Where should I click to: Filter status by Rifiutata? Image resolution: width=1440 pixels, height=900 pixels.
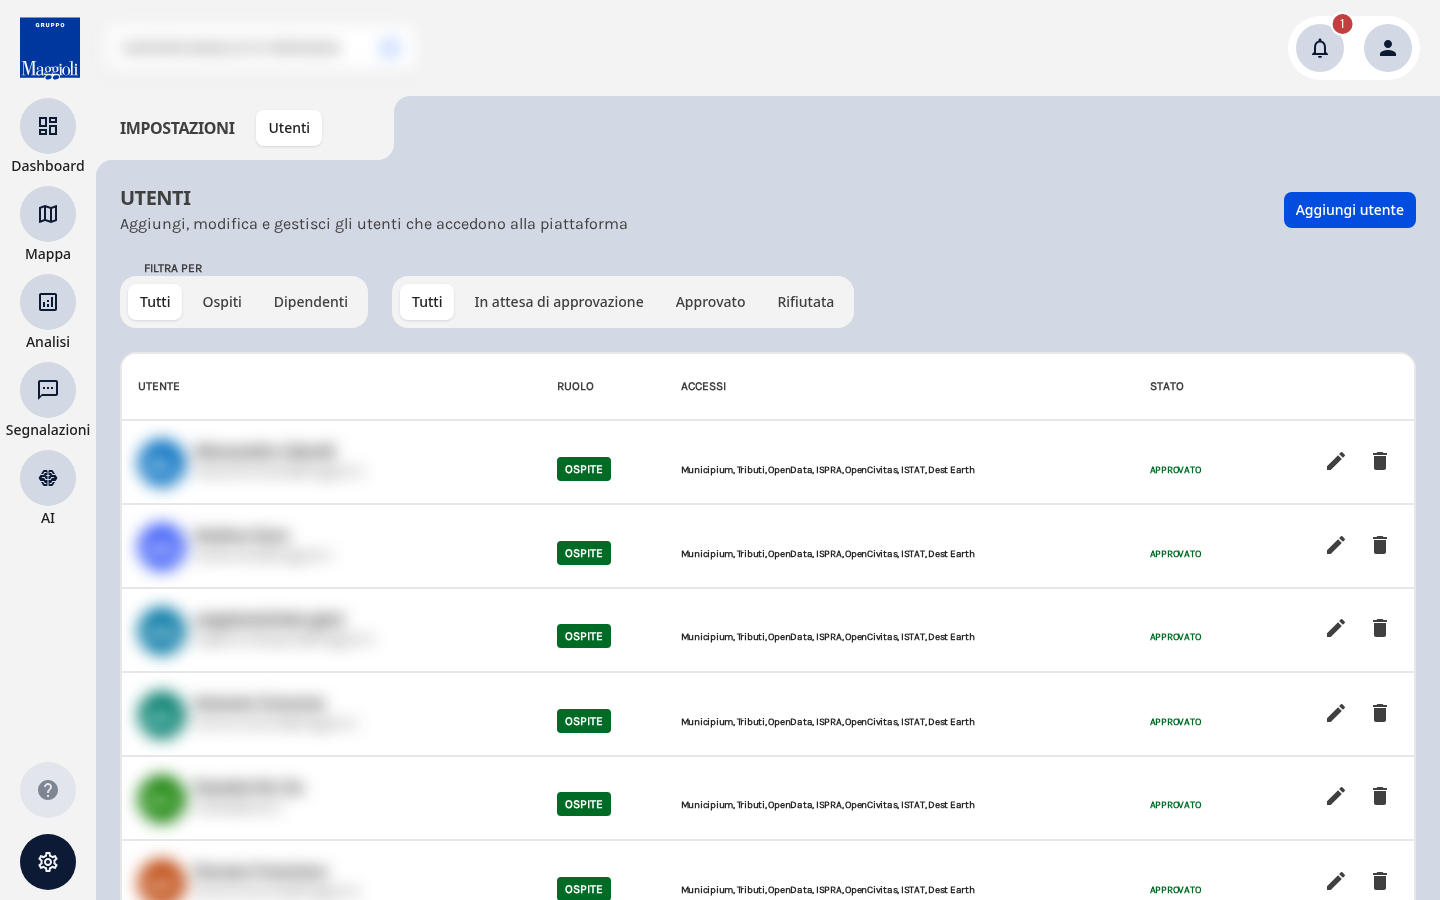(x=806, y=302)
